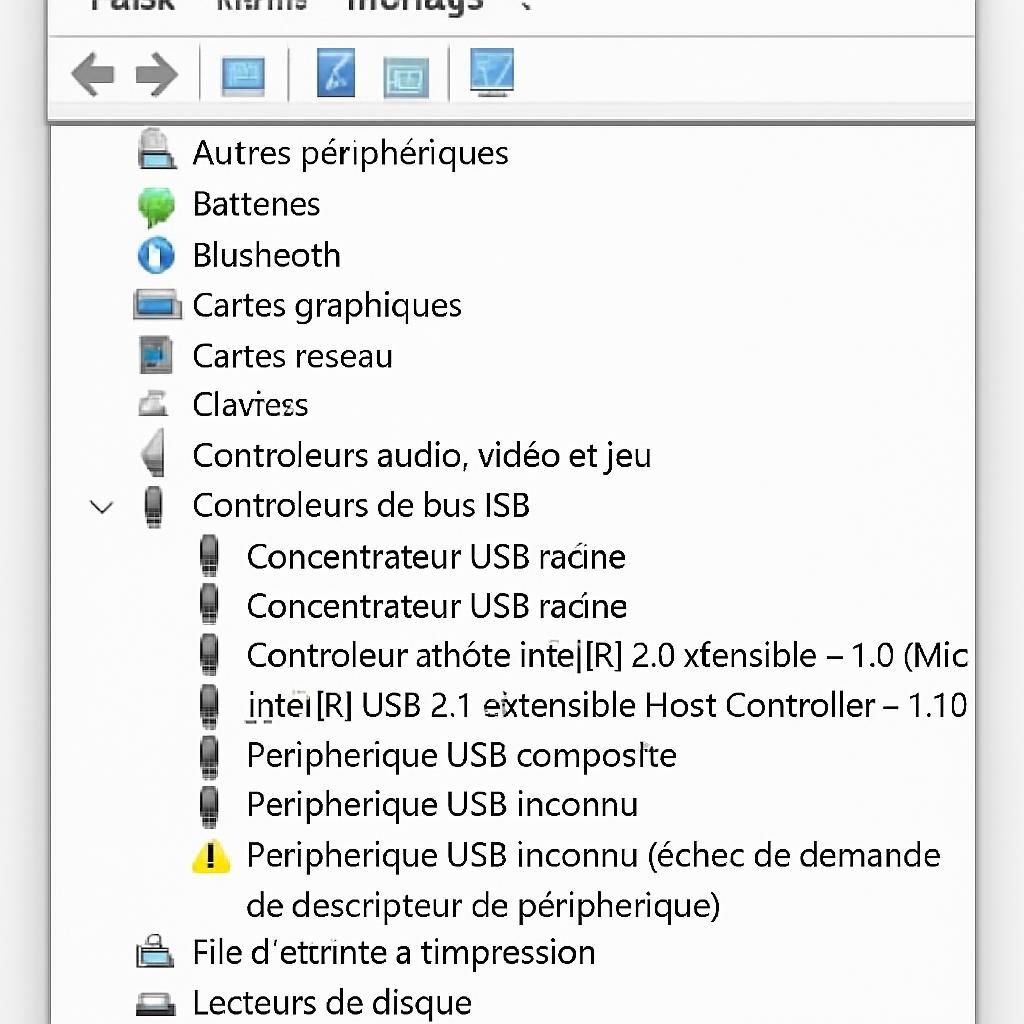The height and width of the screenshot is (1024, 1024).
Task: Select Controleurs audio, vidéo et jeu
Action: click(x=421, y=456)
